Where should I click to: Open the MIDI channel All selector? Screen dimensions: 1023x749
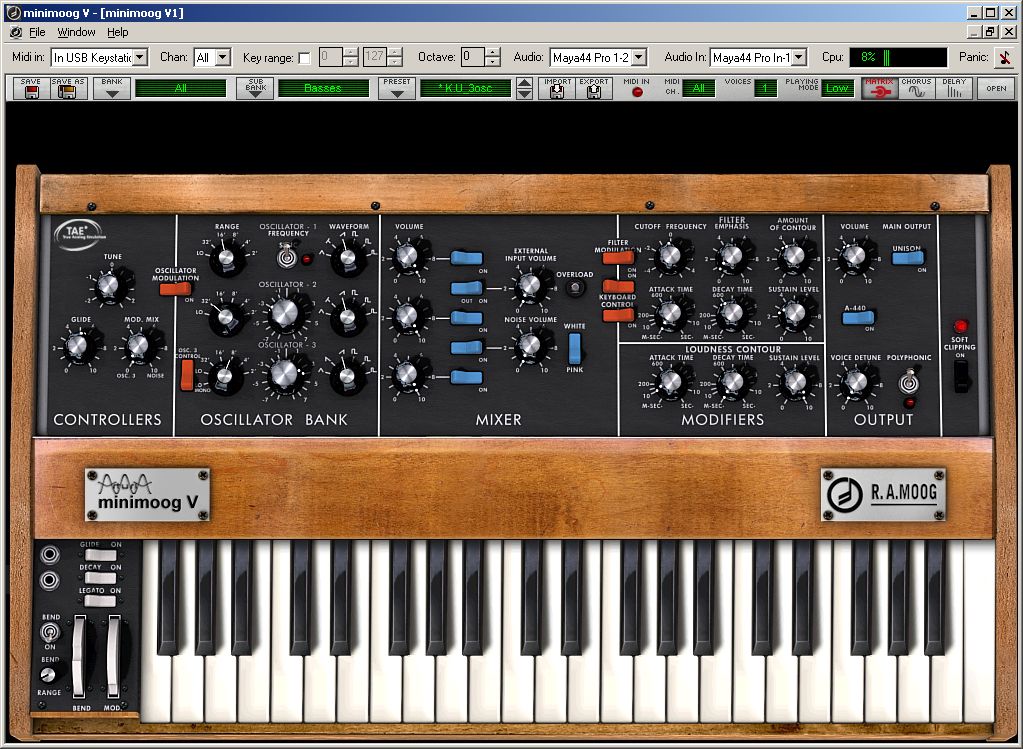click(x=698, y=88)
